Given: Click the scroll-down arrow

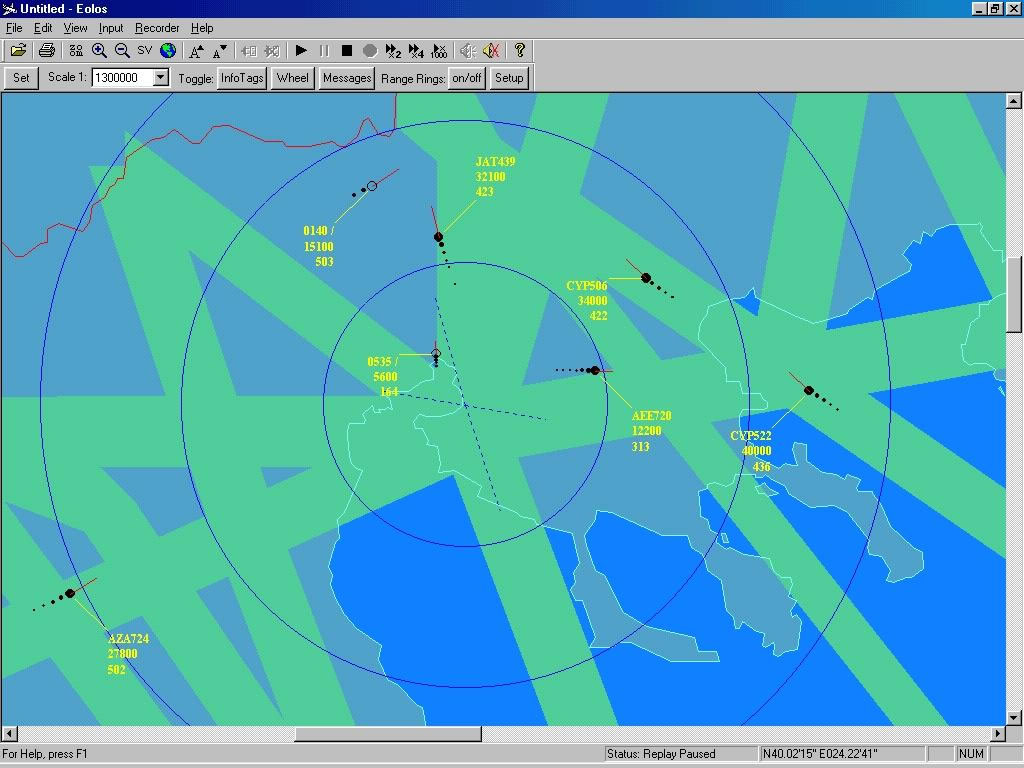Looking at the screenshot, I should (1014, 718).
